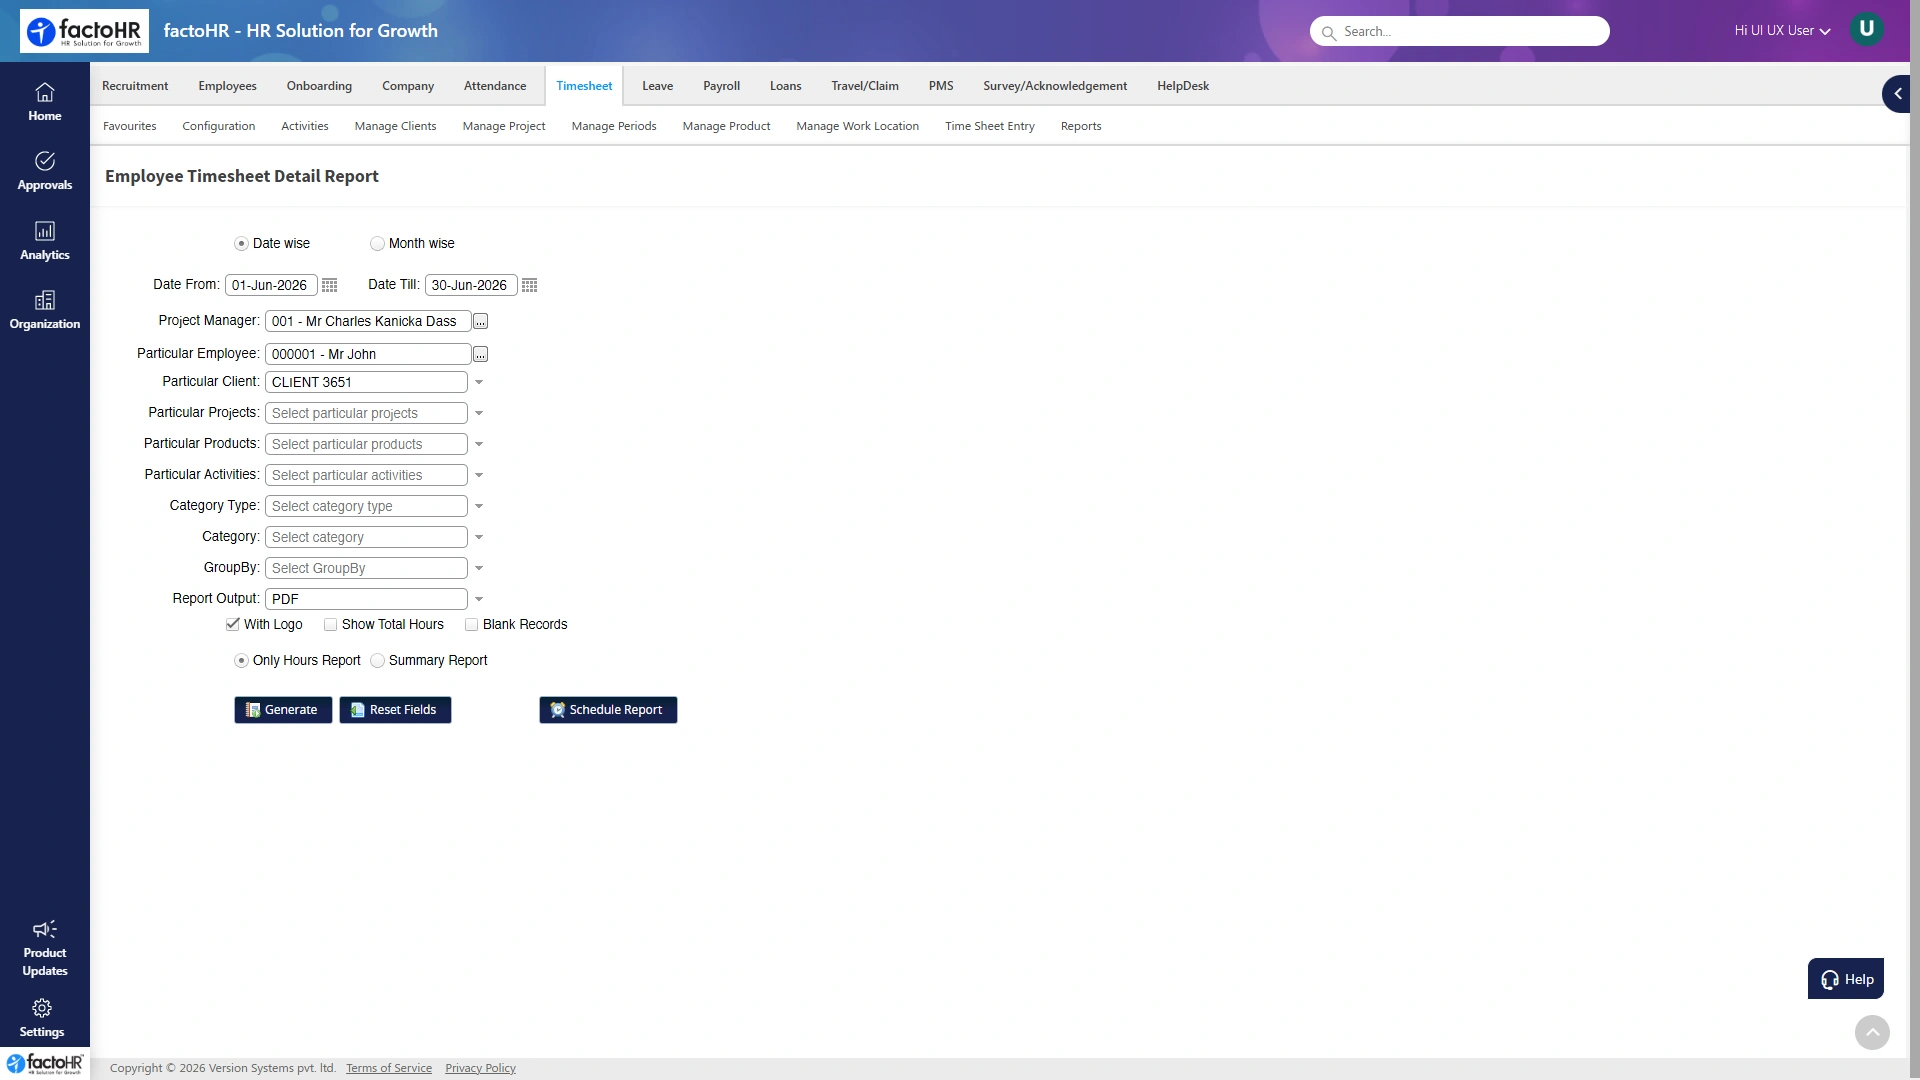Click the Schedule Report button
Image resolution: width=1920 pixels, height=1080 pixels.
coord(608,710)
